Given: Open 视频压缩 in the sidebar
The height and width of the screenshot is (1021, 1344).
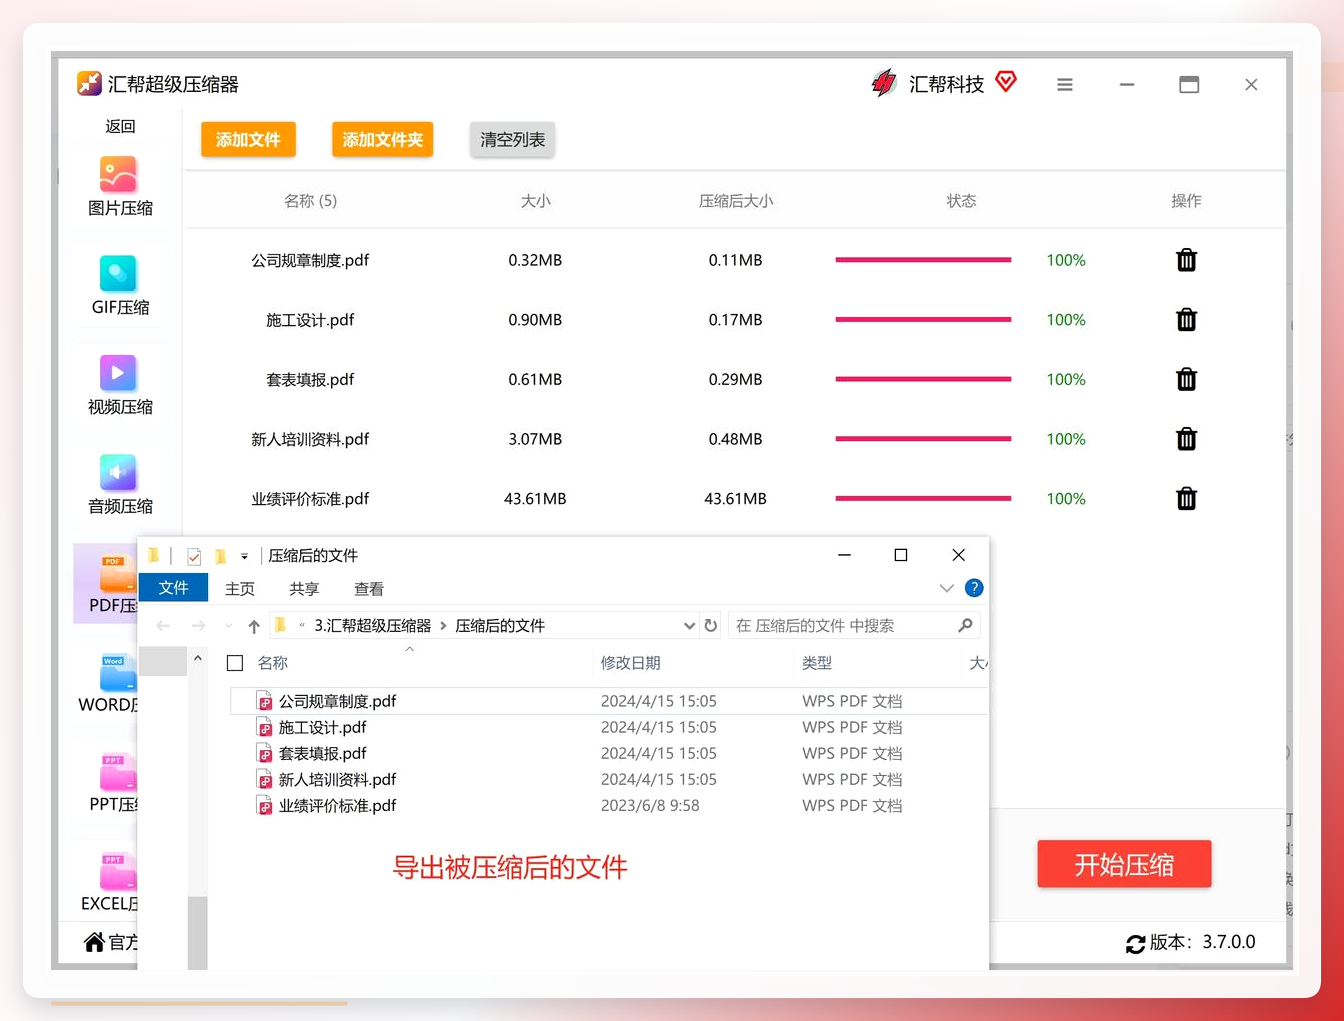Looking at the screenshot, I should (x=119, y=386).
